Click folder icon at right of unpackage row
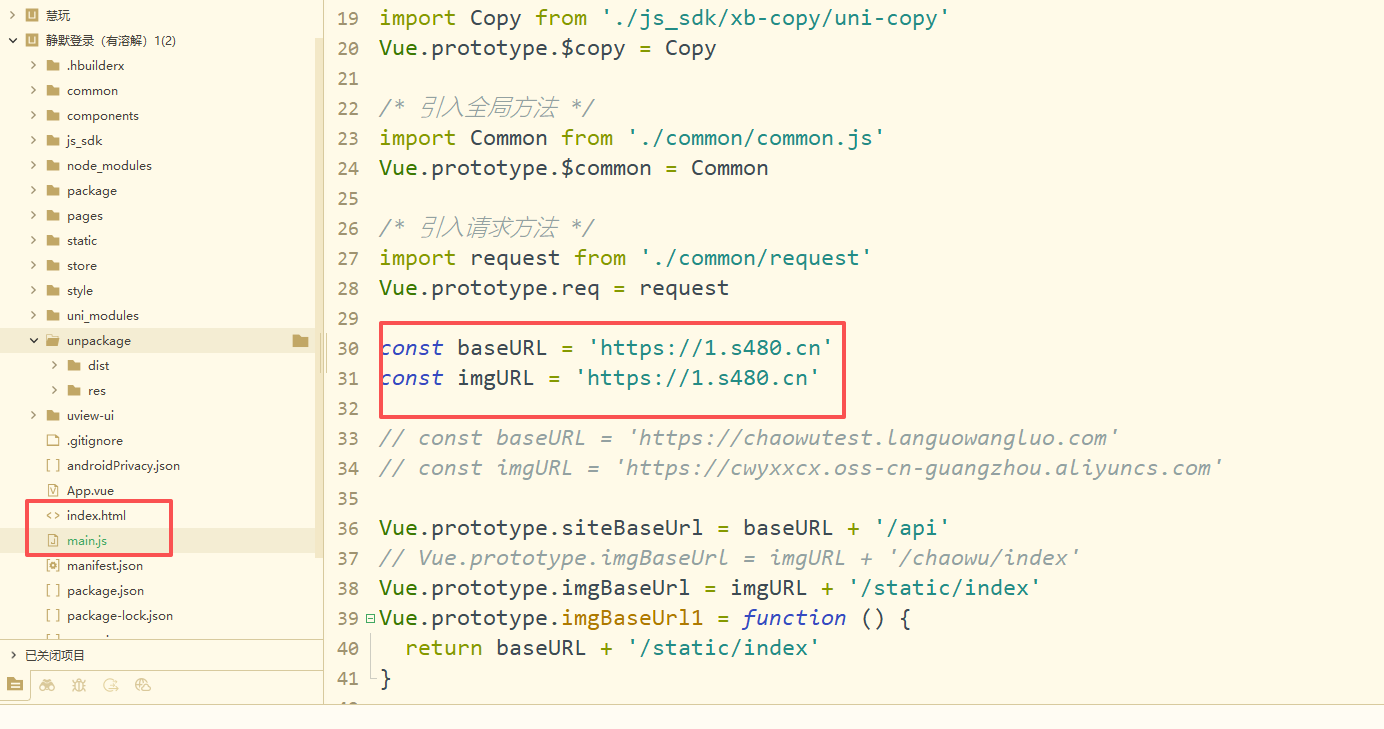 coord(300,341)
